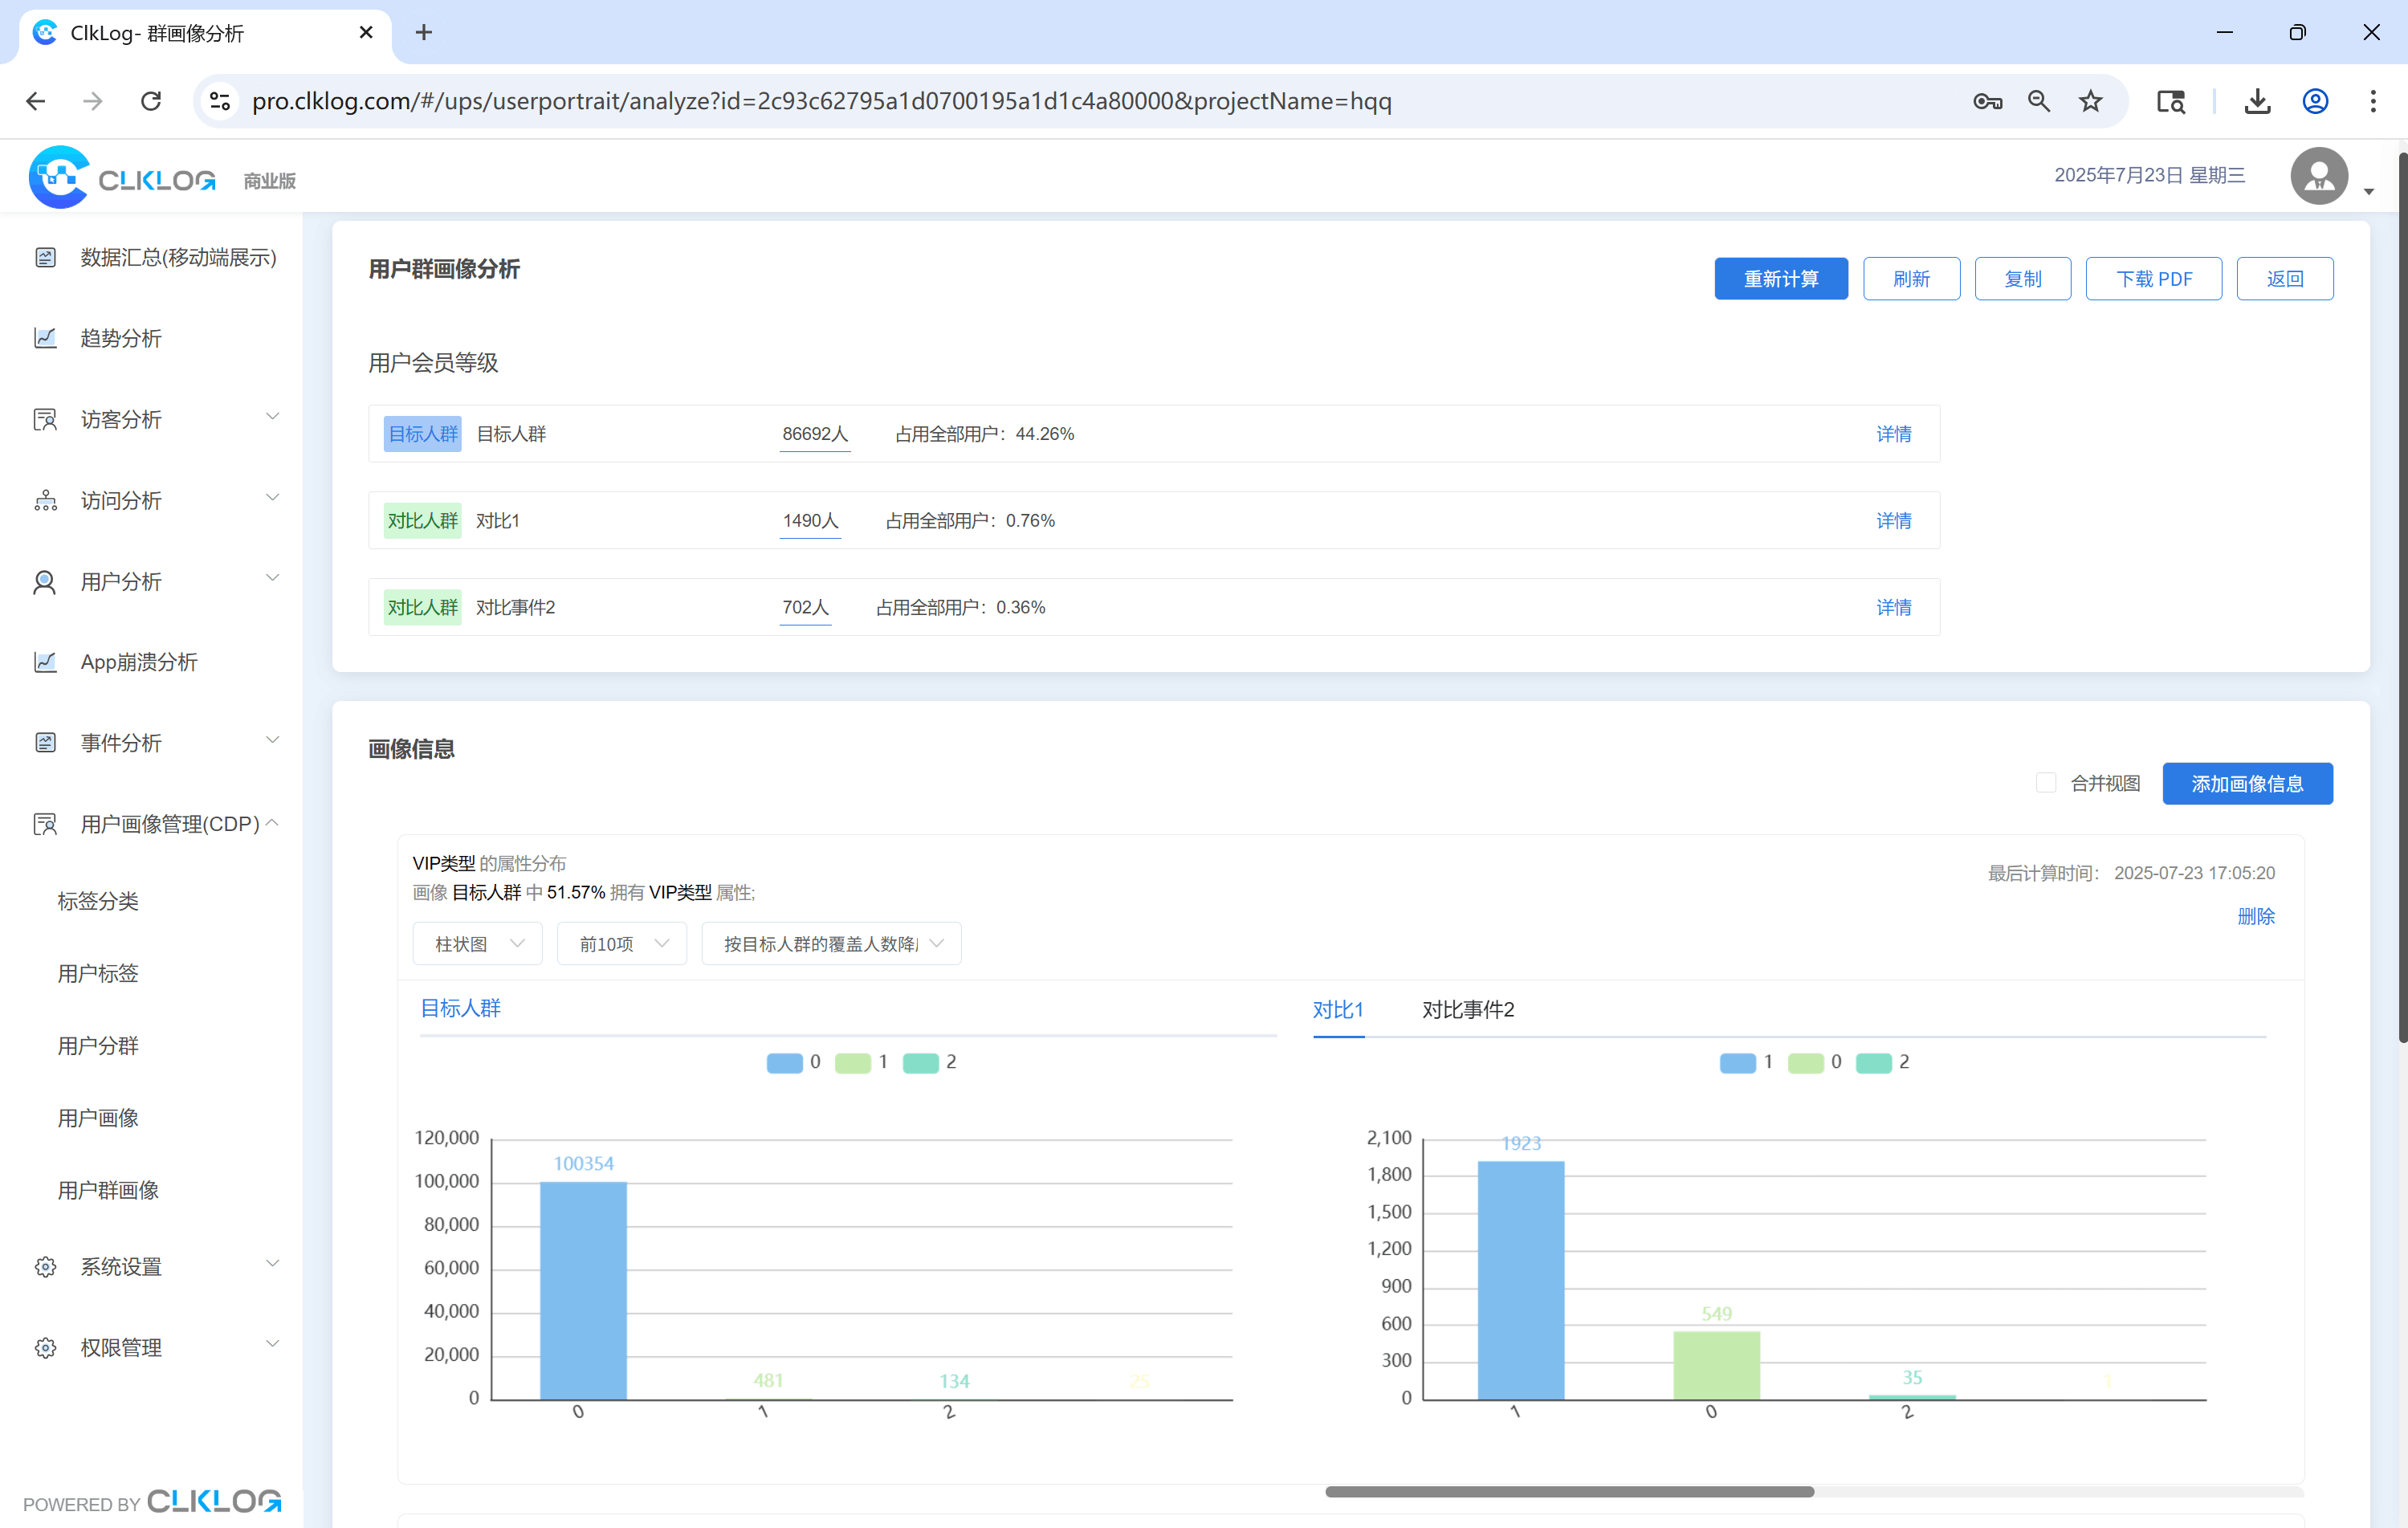Open 详情 link for the 目标人群 row
Viewport: 2408px width, 1528px height.
point(1893,434)
